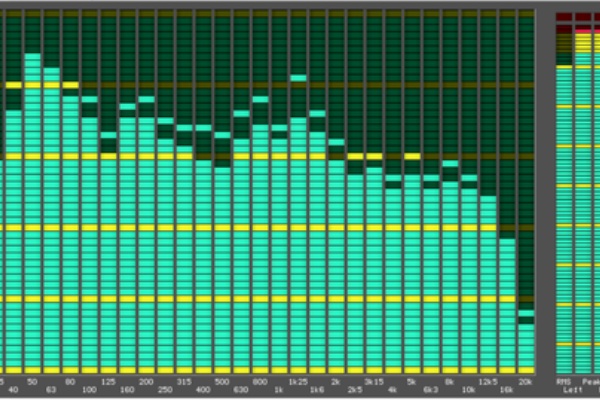This screenshot has width=600, height=400.
Task: Click the red clip indicator atop the RMS meter
Action: click(x=564, y=18)
